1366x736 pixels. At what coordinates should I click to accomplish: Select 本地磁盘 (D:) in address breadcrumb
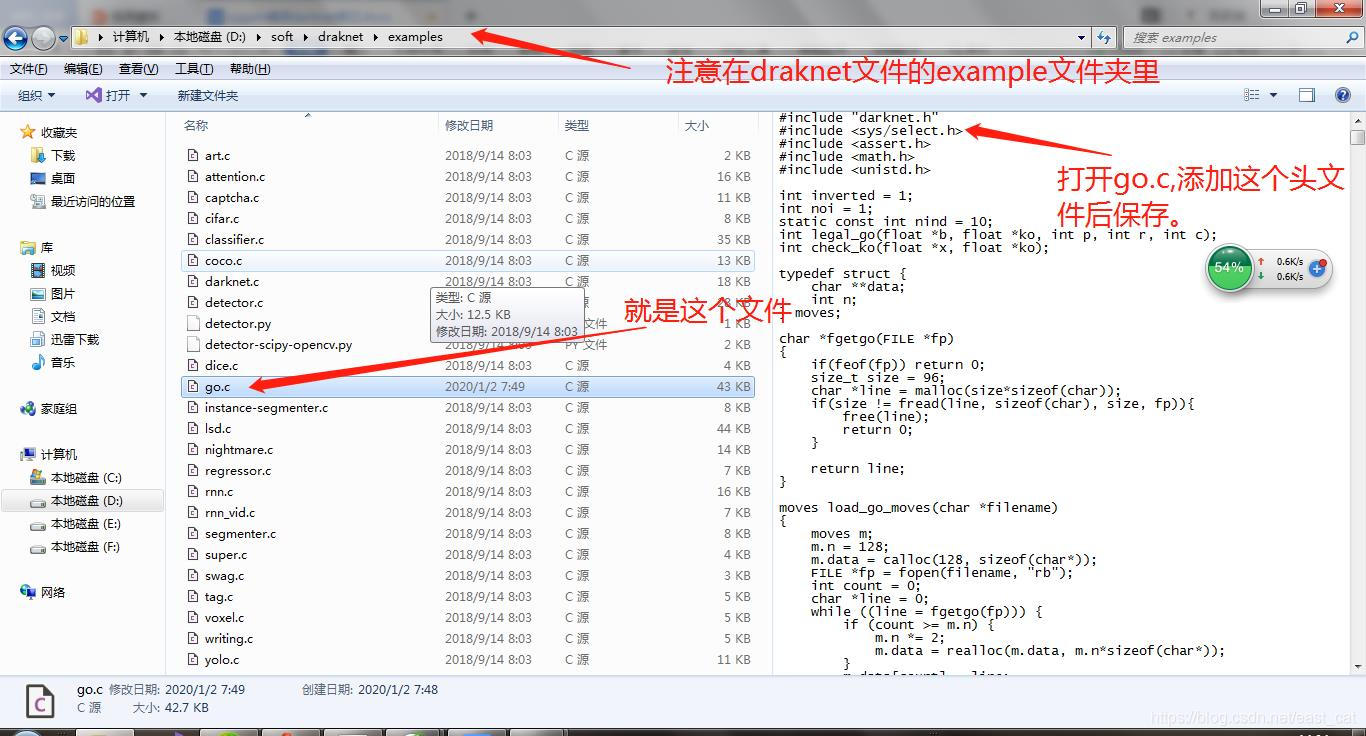click(209, 37)
